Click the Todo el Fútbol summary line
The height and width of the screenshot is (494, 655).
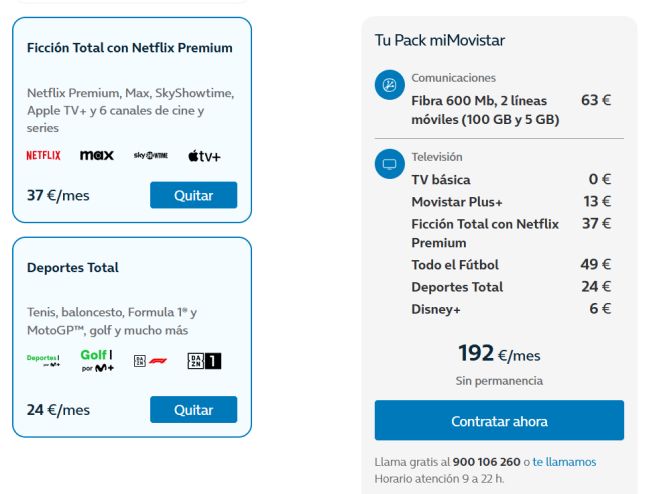[x=455, y=265]
